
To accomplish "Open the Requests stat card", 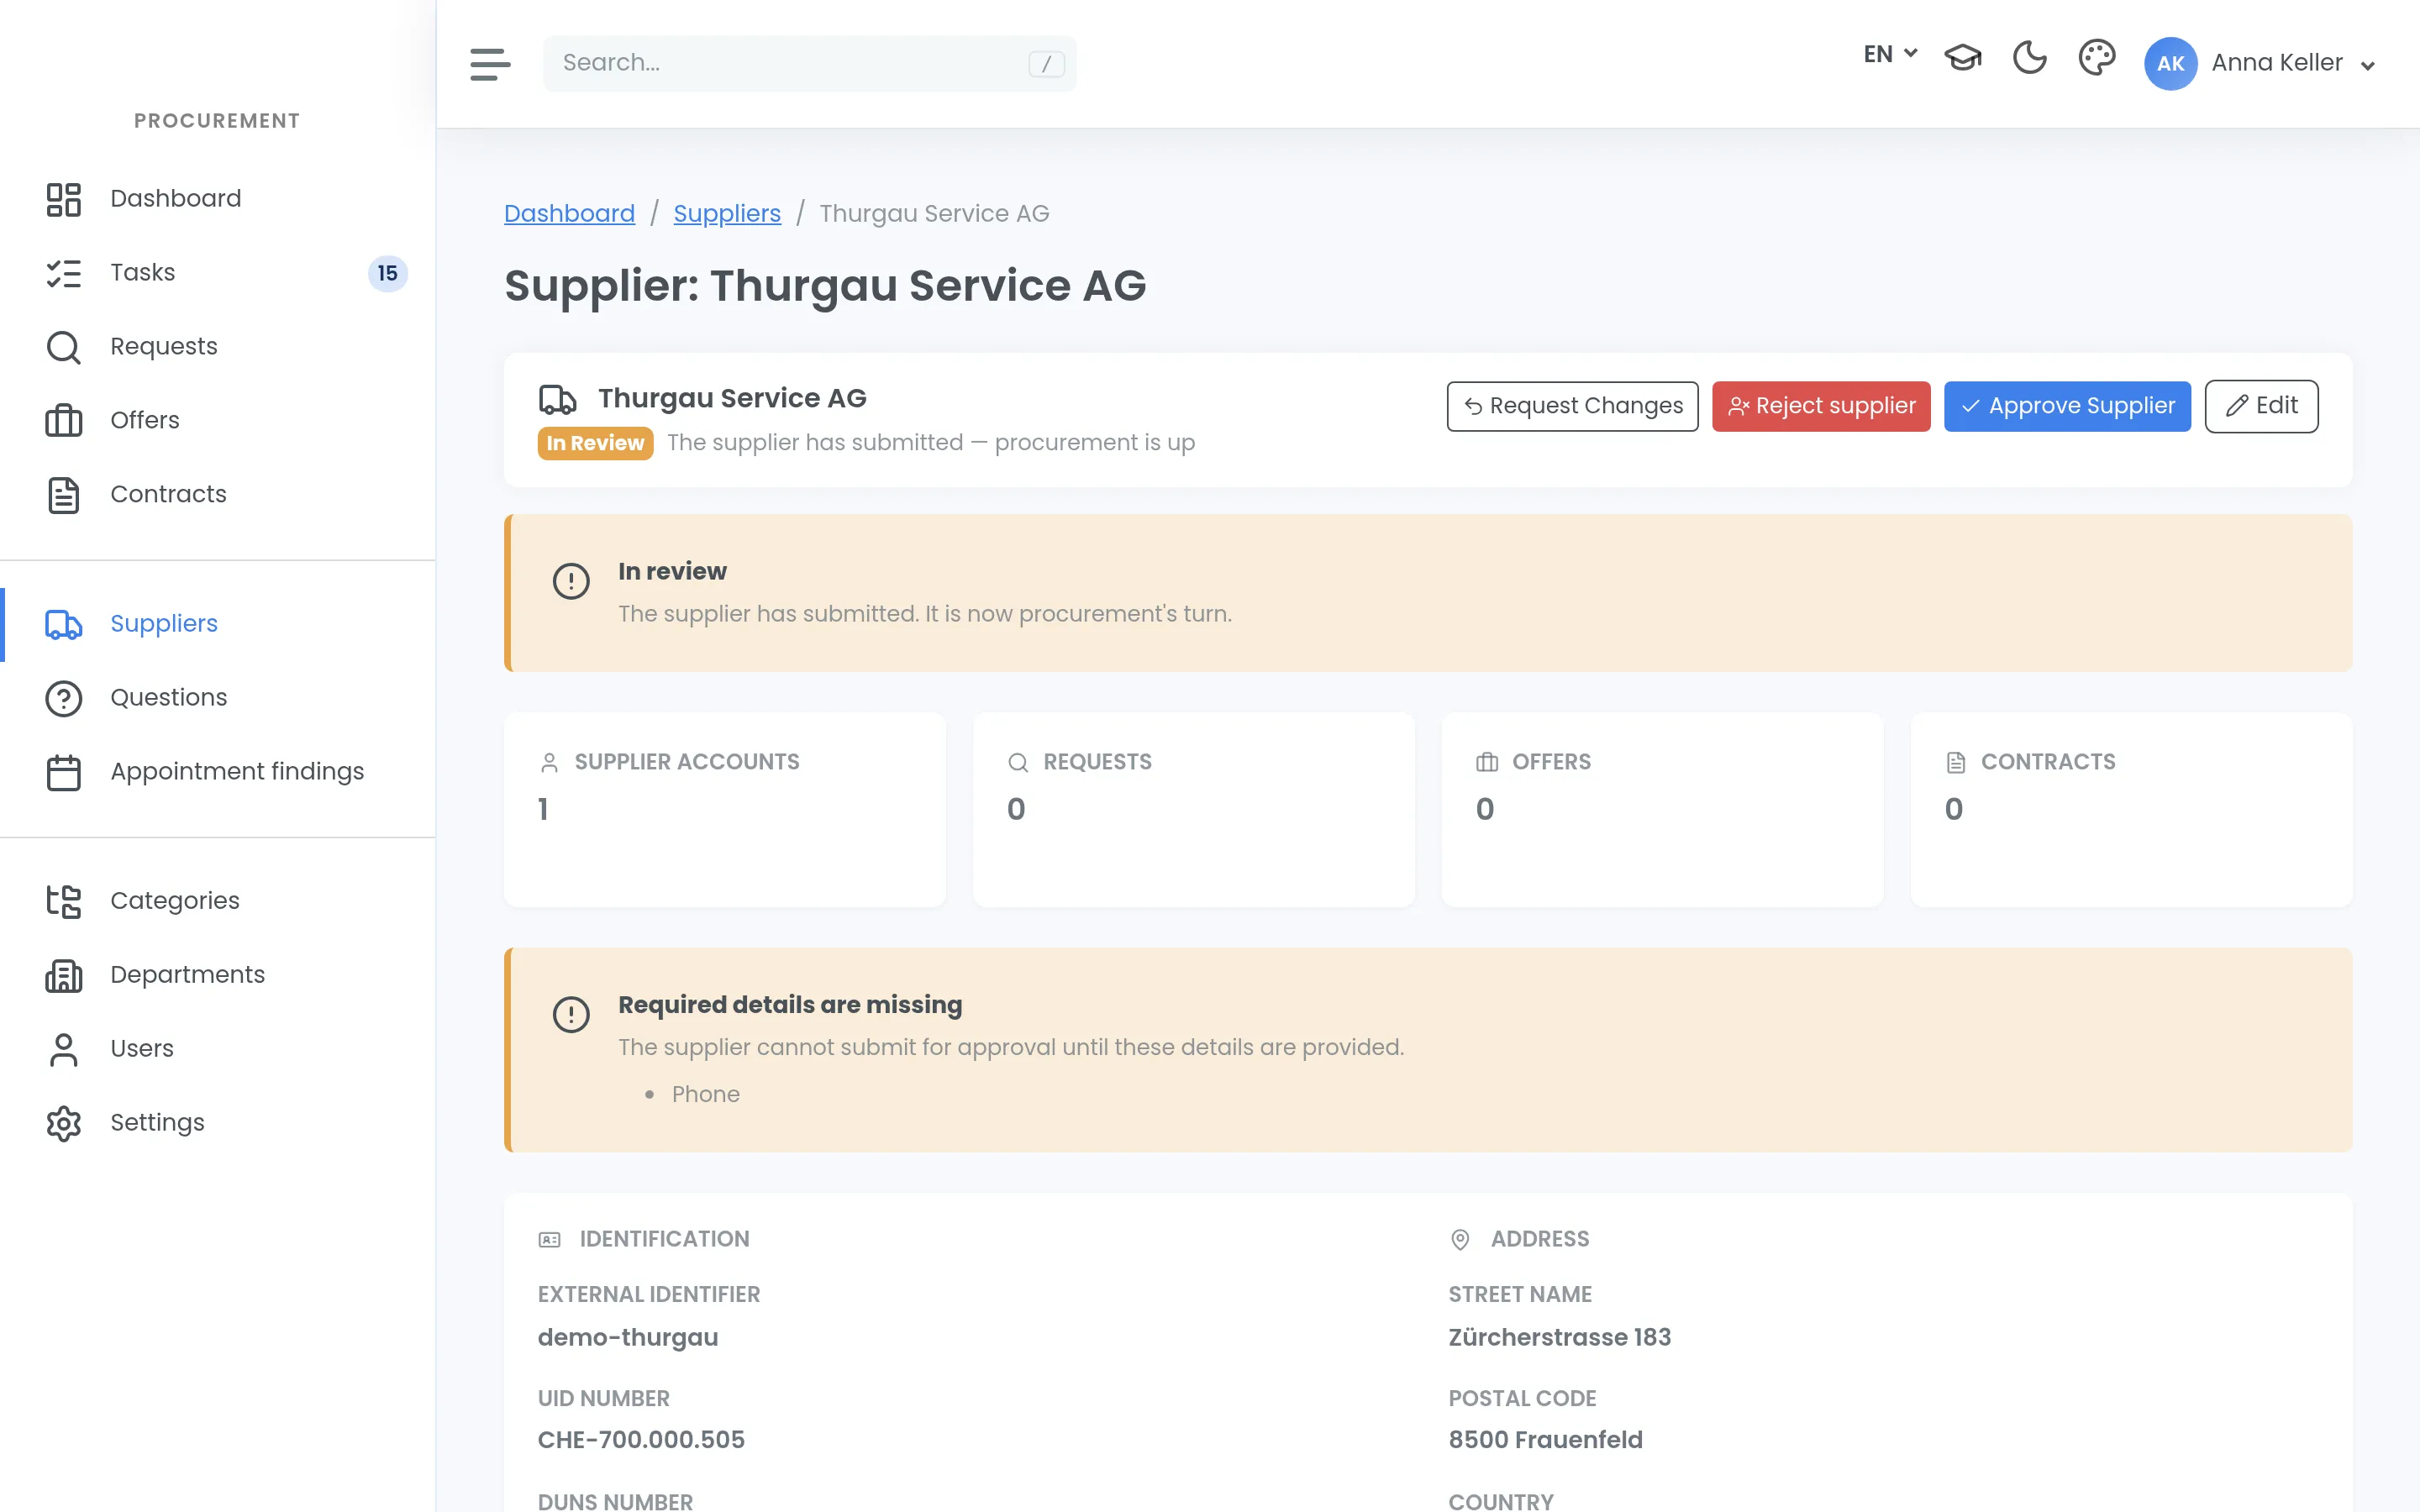I will [1193, 809].
